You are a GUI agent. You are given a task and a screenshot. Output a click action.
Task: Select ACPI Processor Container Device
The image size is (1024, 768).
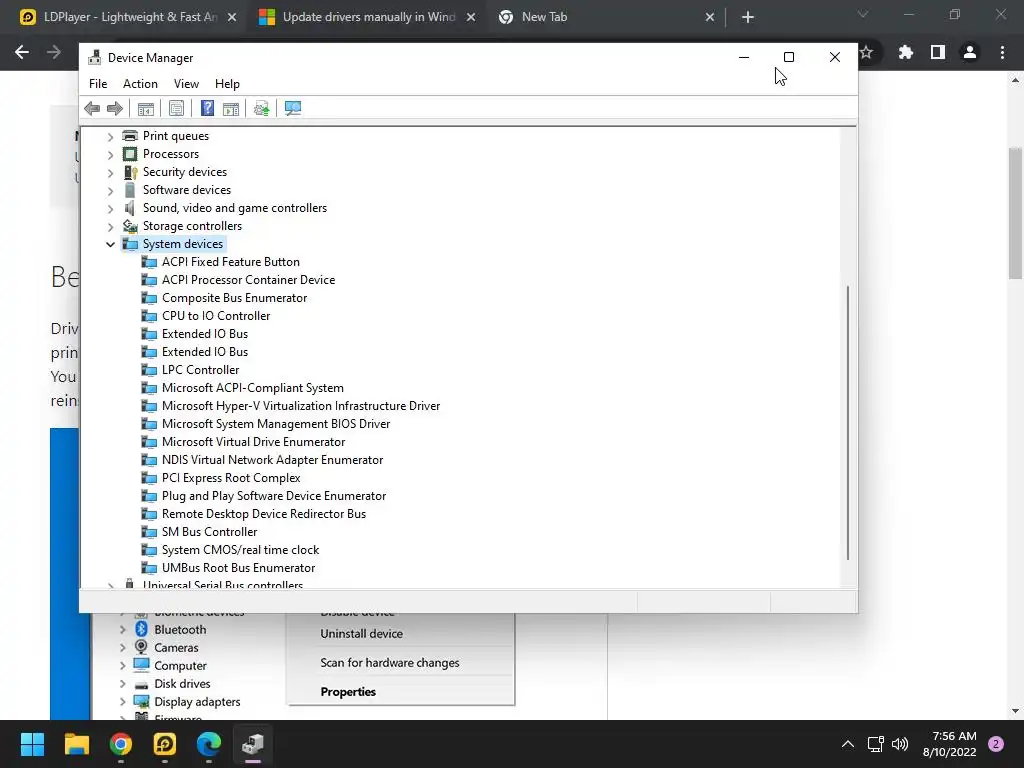[248, 280]
